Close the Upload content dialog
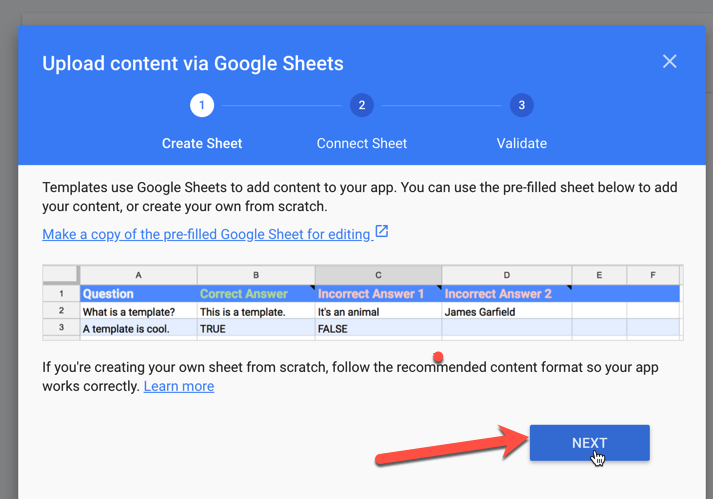The width and height of the screenshot is (713, 499). 669,61
